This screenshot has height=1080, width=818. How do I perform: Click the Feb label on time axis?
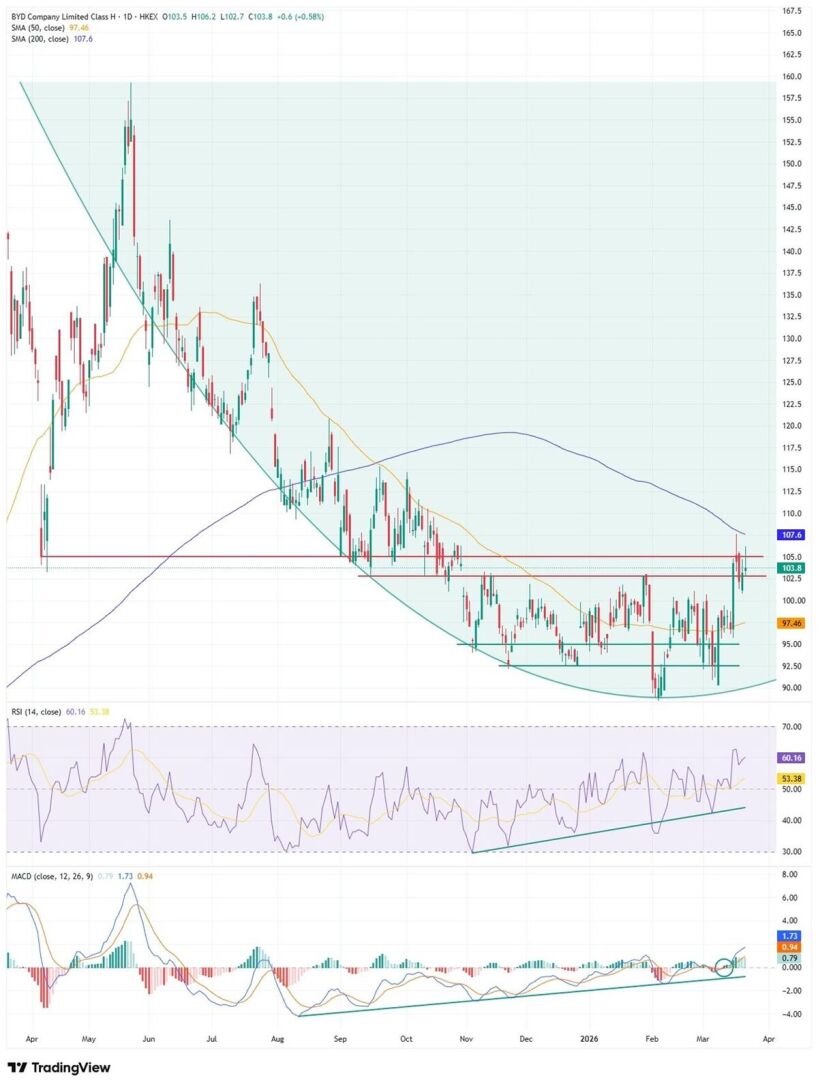pyautogui.click(x=651, y=1038)
